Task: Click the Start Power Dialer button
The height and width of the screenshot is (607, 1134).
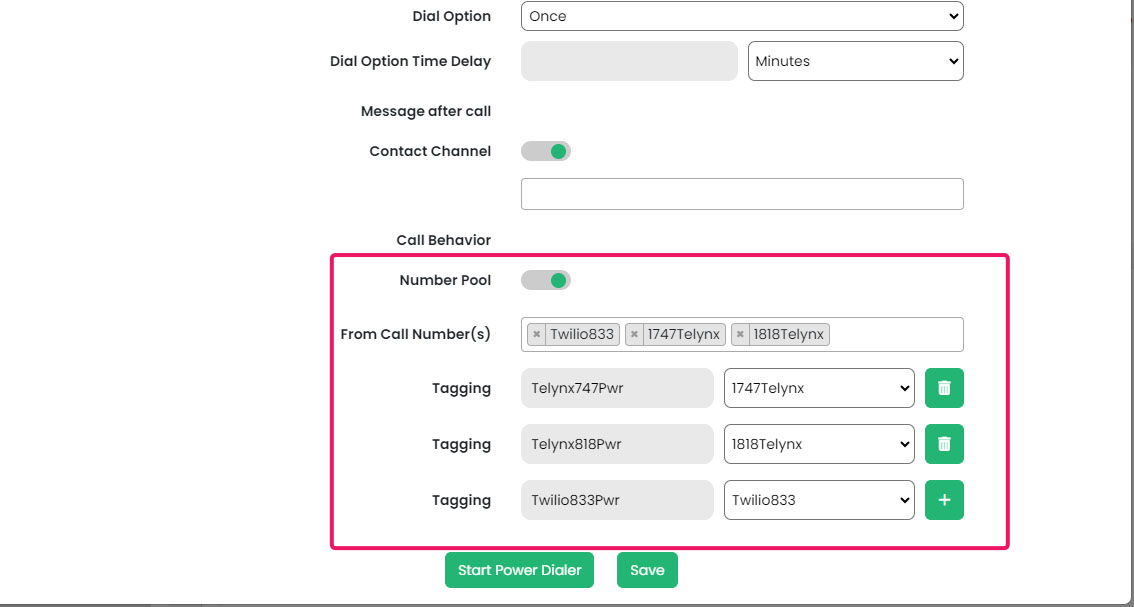Action: point(519,570)
